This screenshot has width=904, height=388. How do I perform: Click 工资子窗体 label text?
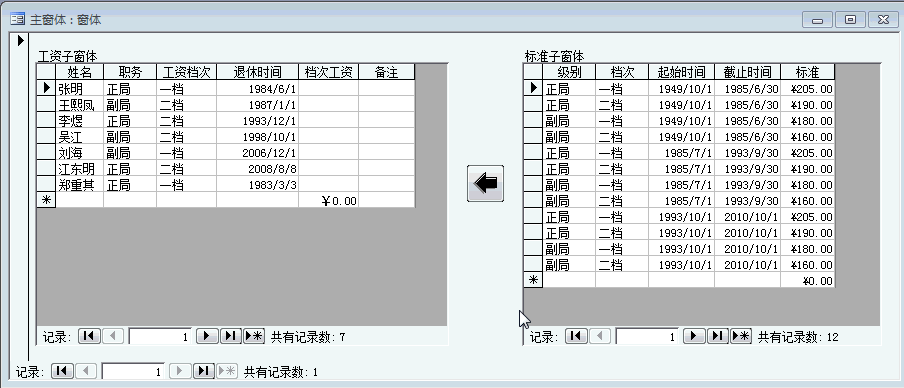tap(67, 56)
